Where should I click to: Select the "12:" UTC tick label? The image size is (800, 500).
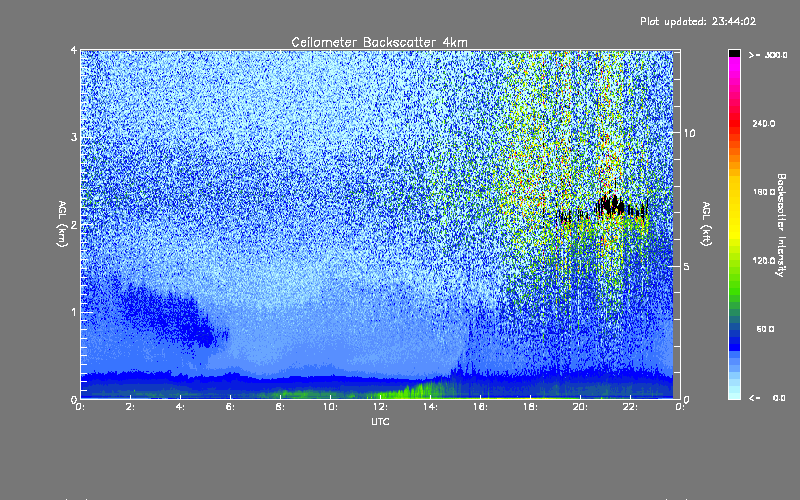coord(380,407)
